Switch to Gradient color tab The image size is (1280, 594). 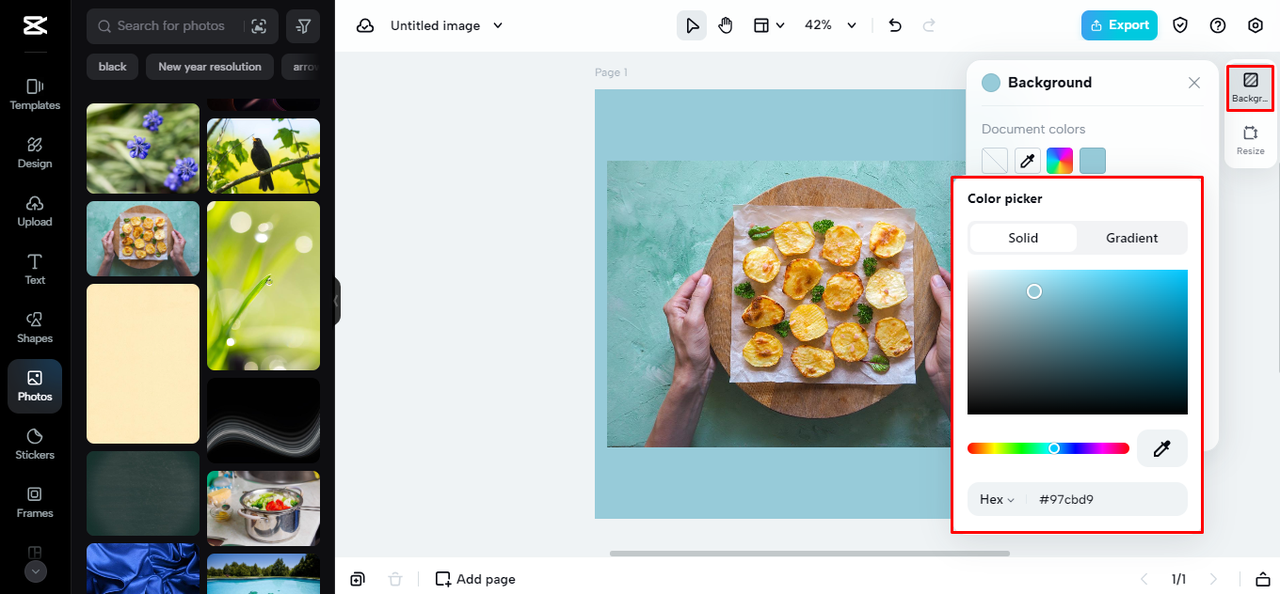1132,238
